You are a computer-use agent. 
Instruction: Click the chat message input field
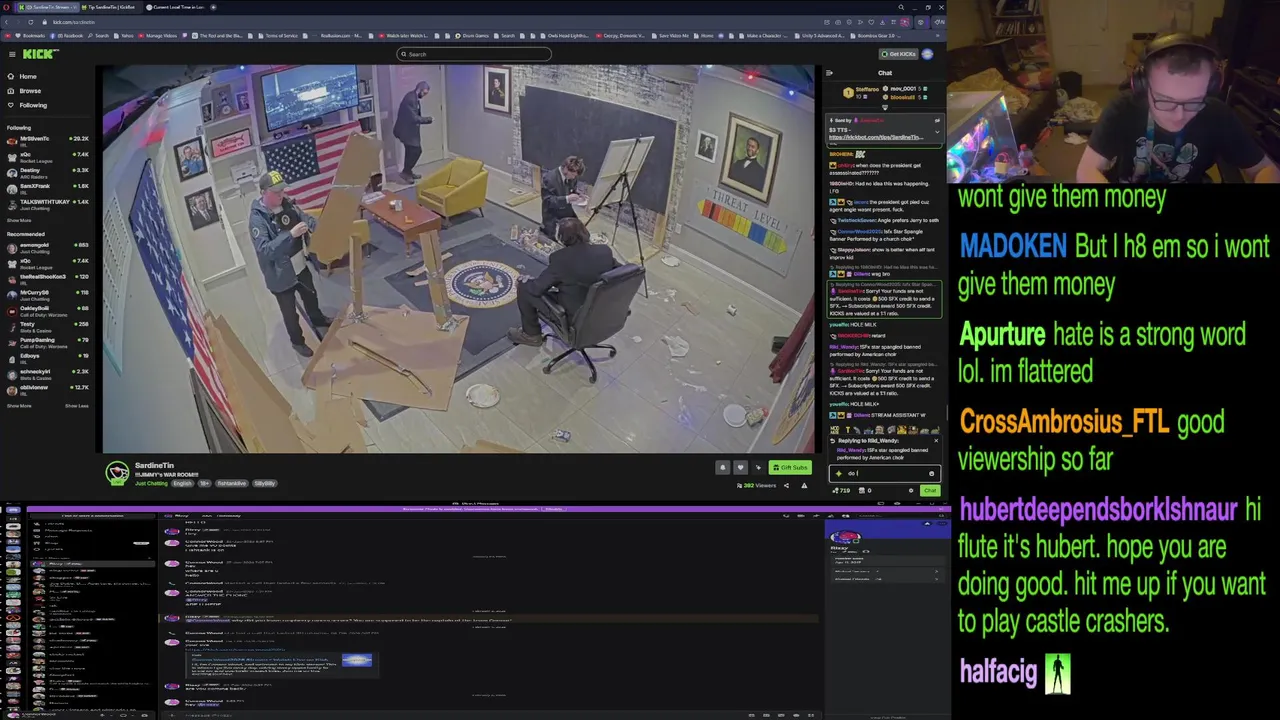(885, 473)
